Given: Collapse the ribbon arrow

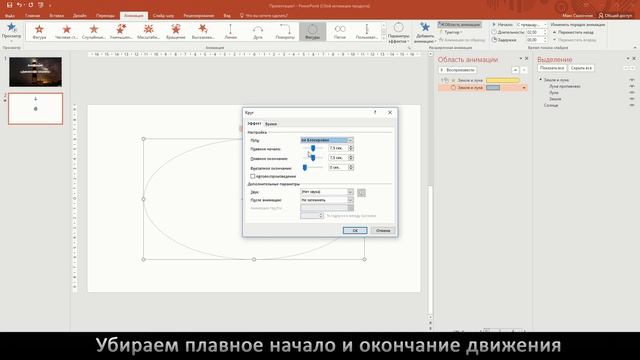Looking at the screenshot, I should click(x=635, y=48).
